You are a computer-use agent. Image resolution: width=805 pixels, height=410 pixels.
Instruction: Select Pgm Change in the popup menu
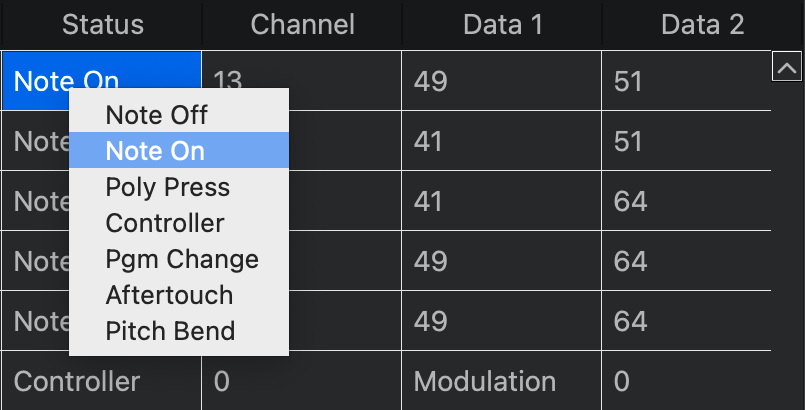[x=182, y=259]
